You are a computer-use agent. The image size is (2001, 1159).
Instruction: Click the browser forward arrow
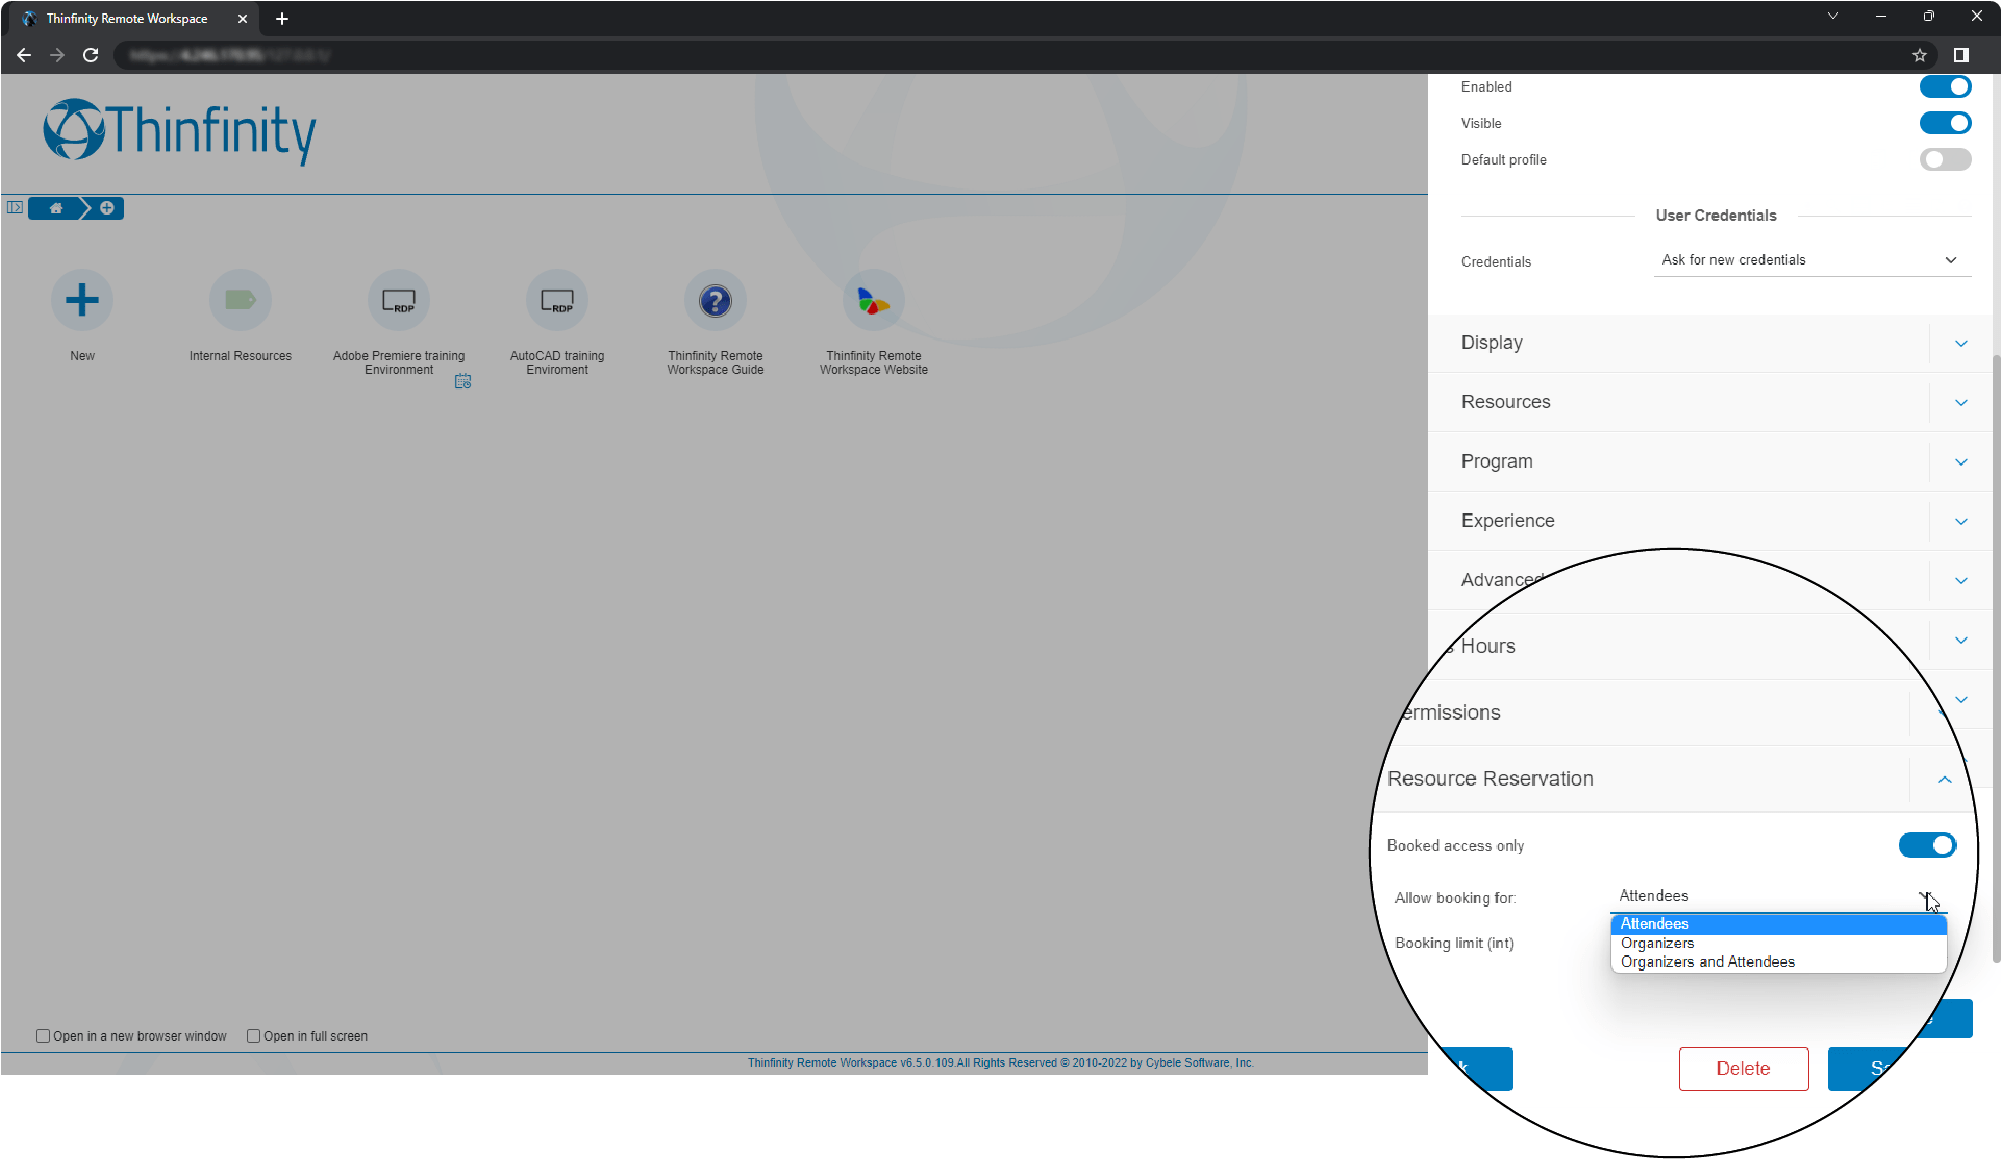[57, 55]
